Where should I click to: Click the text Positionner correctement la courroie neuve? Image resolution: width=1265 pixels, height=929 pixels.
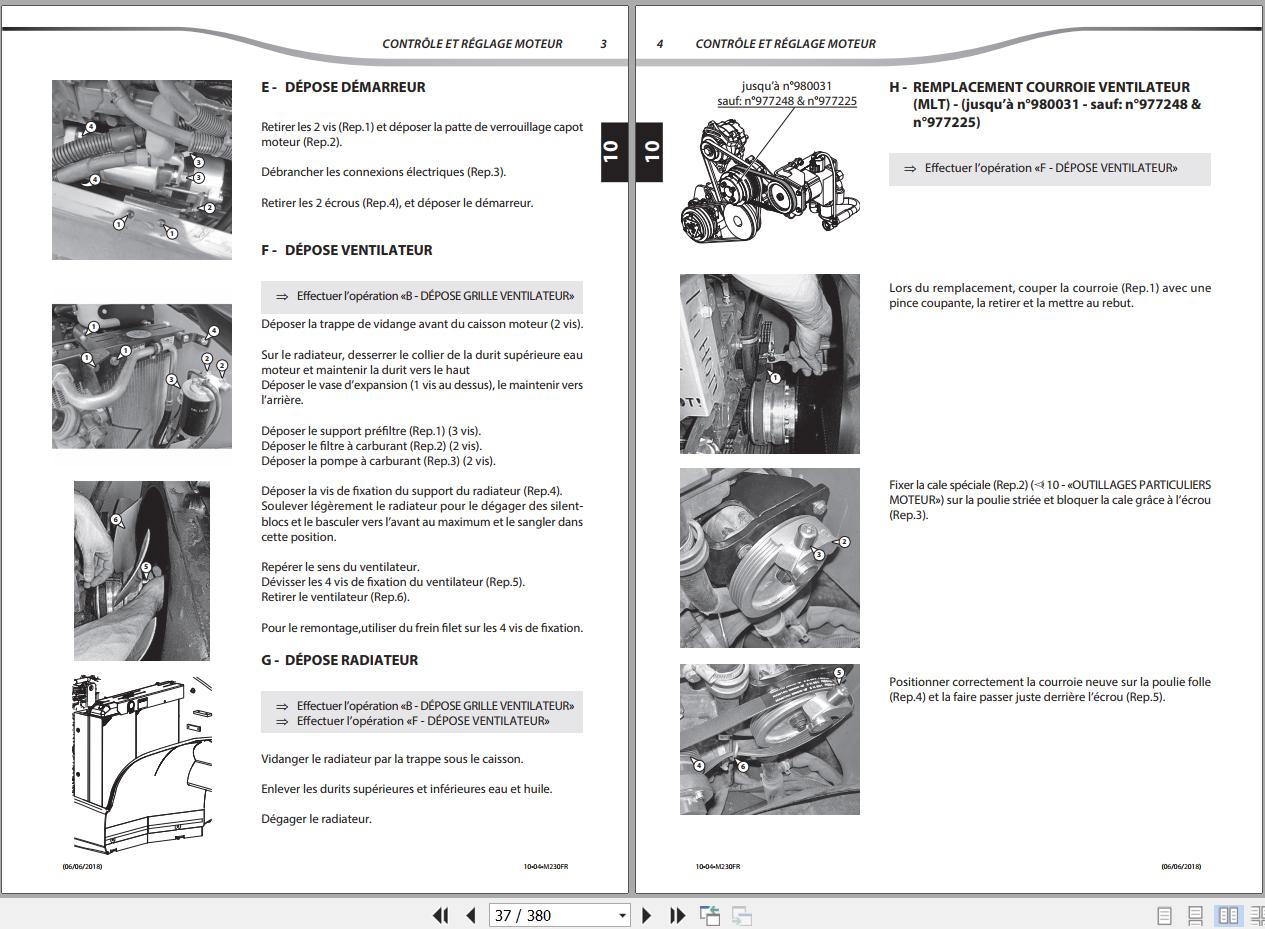(x=1050, y=690)
